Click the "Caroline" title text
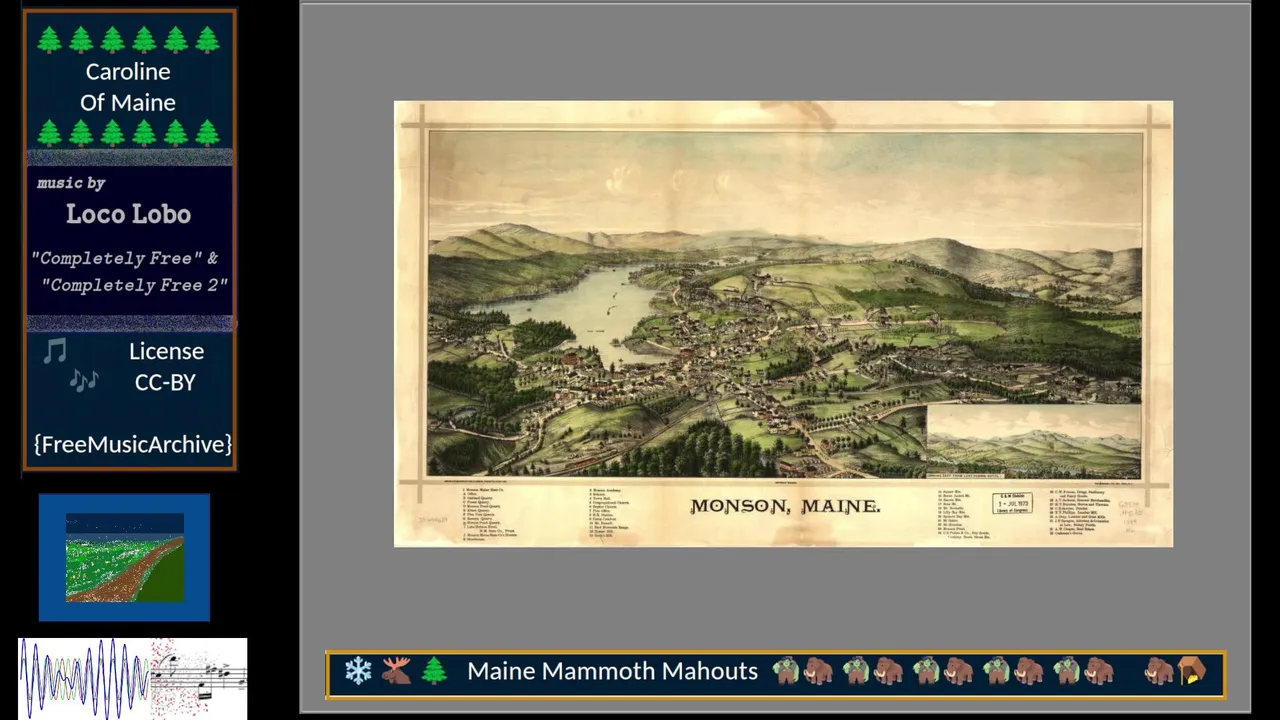 [128, 71]
